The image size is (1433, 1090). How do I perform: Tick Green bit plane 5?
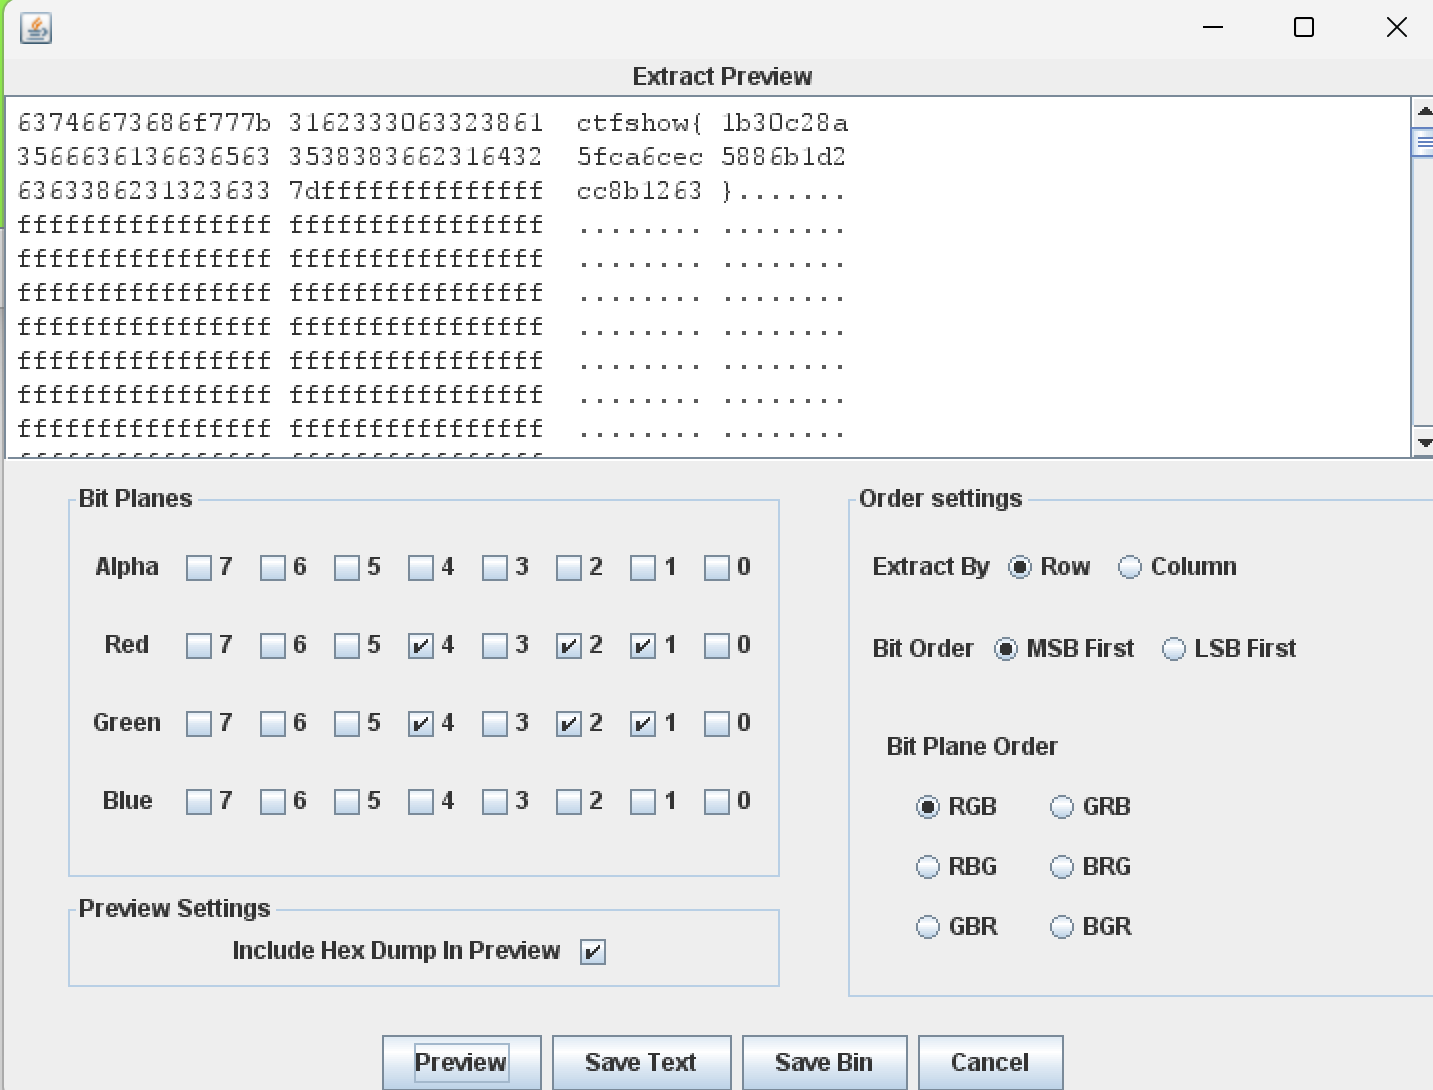[347, 724]
